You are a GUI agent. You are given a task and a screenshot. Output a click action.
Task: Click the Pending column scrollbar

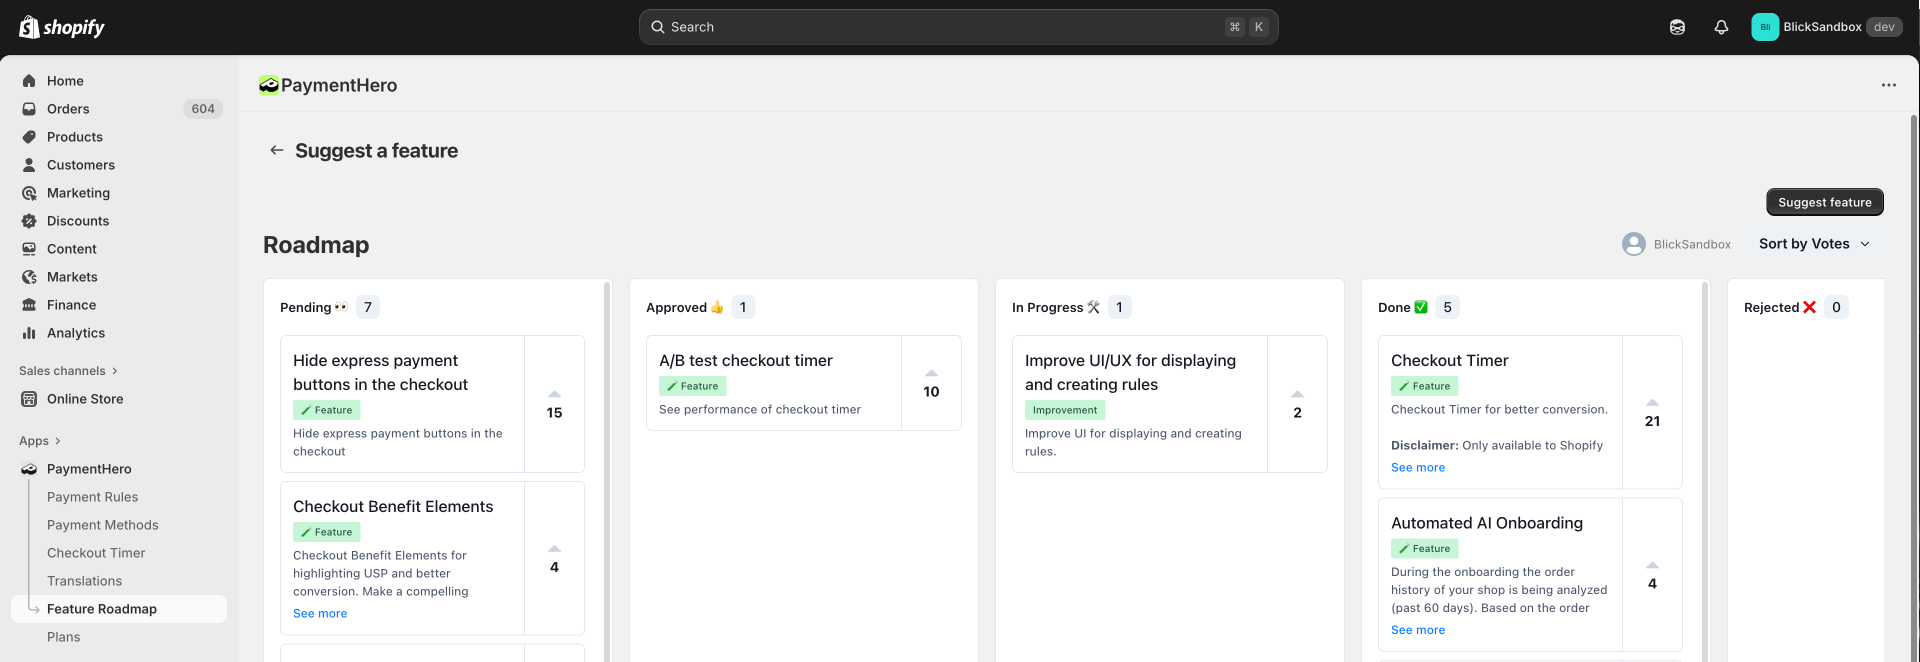[x=607, y=470]
